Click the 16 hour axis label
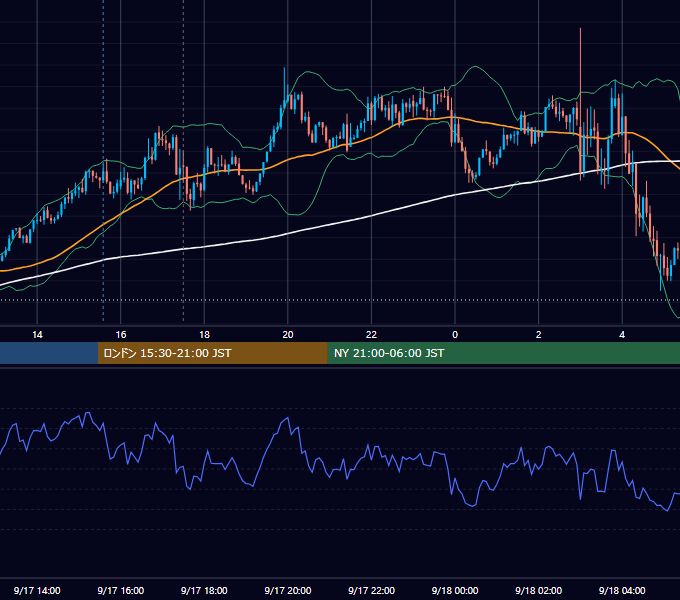The image size is (680, 600). pos(121,335)
